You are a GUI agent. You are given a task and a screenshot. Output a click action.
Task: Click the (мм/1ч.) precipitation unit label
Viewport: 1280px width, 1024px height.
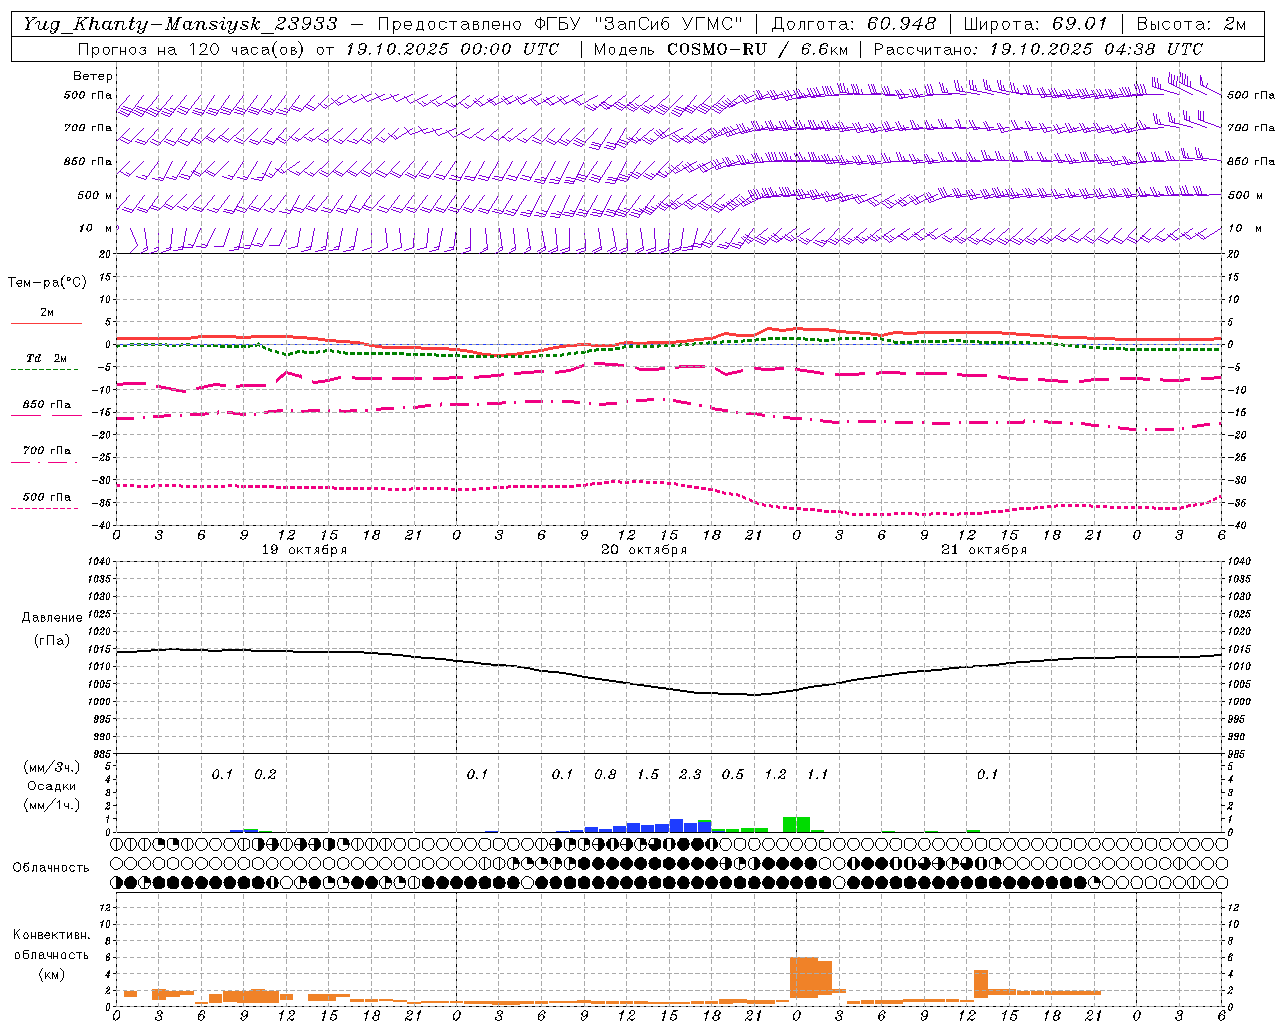click(x=51, y=805)
